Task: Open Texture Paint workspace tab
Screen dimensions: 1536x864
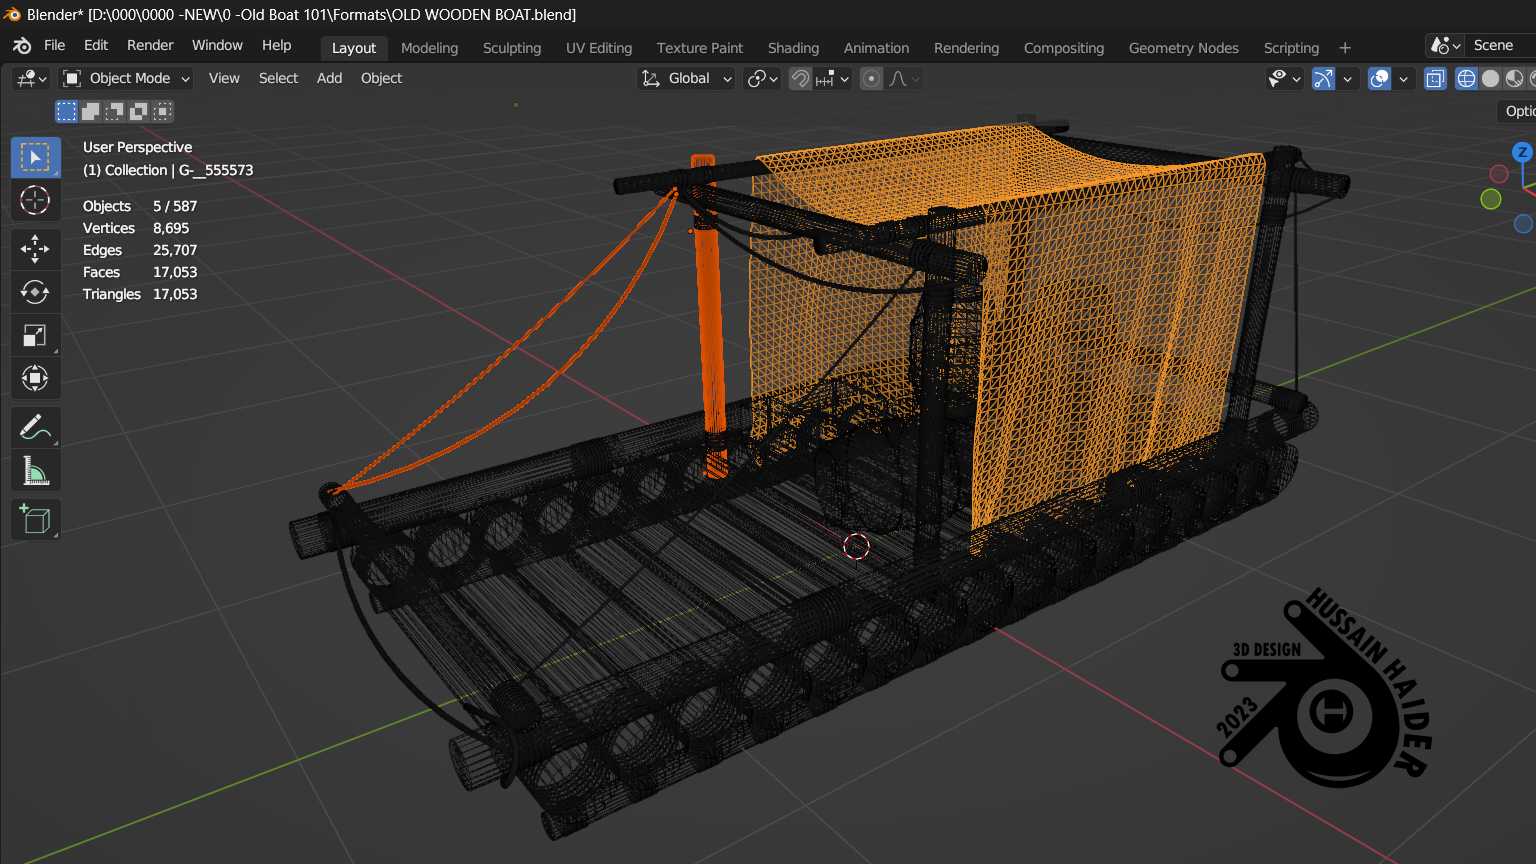Action: pyautogui.click(x=700, y=48)
